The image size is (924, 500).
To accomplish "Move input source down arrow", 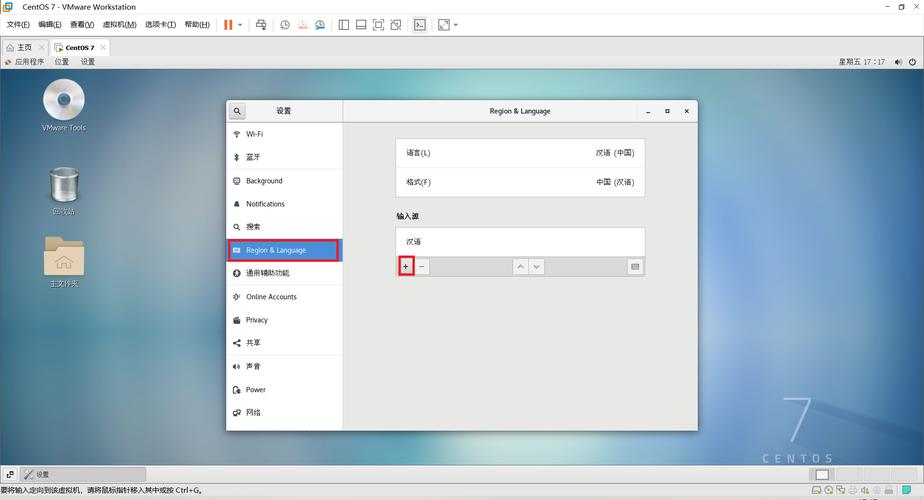I will 536,267.
